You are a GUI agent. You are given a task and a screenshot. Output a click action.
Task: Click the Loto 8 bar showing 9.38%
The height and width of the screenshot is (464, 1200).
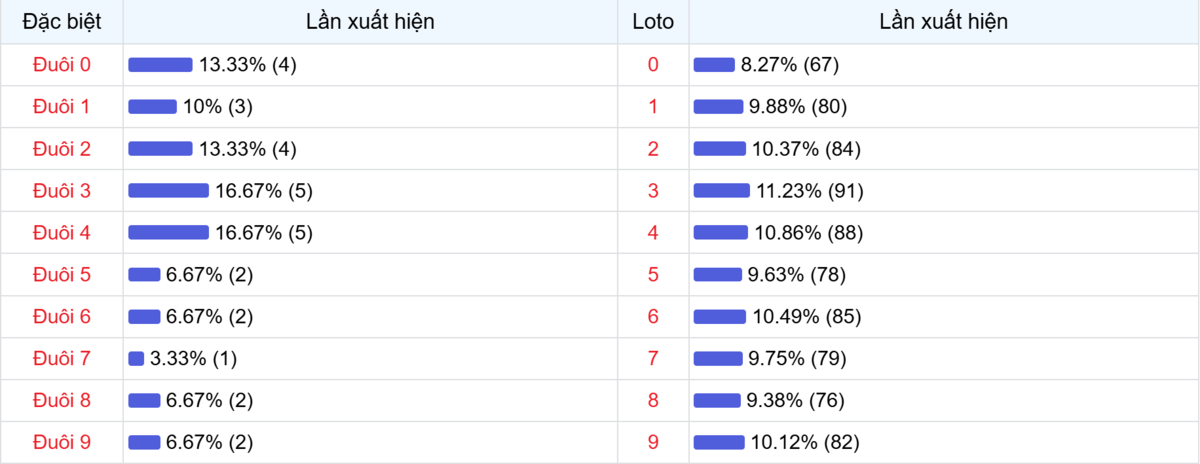coord(716,400)
